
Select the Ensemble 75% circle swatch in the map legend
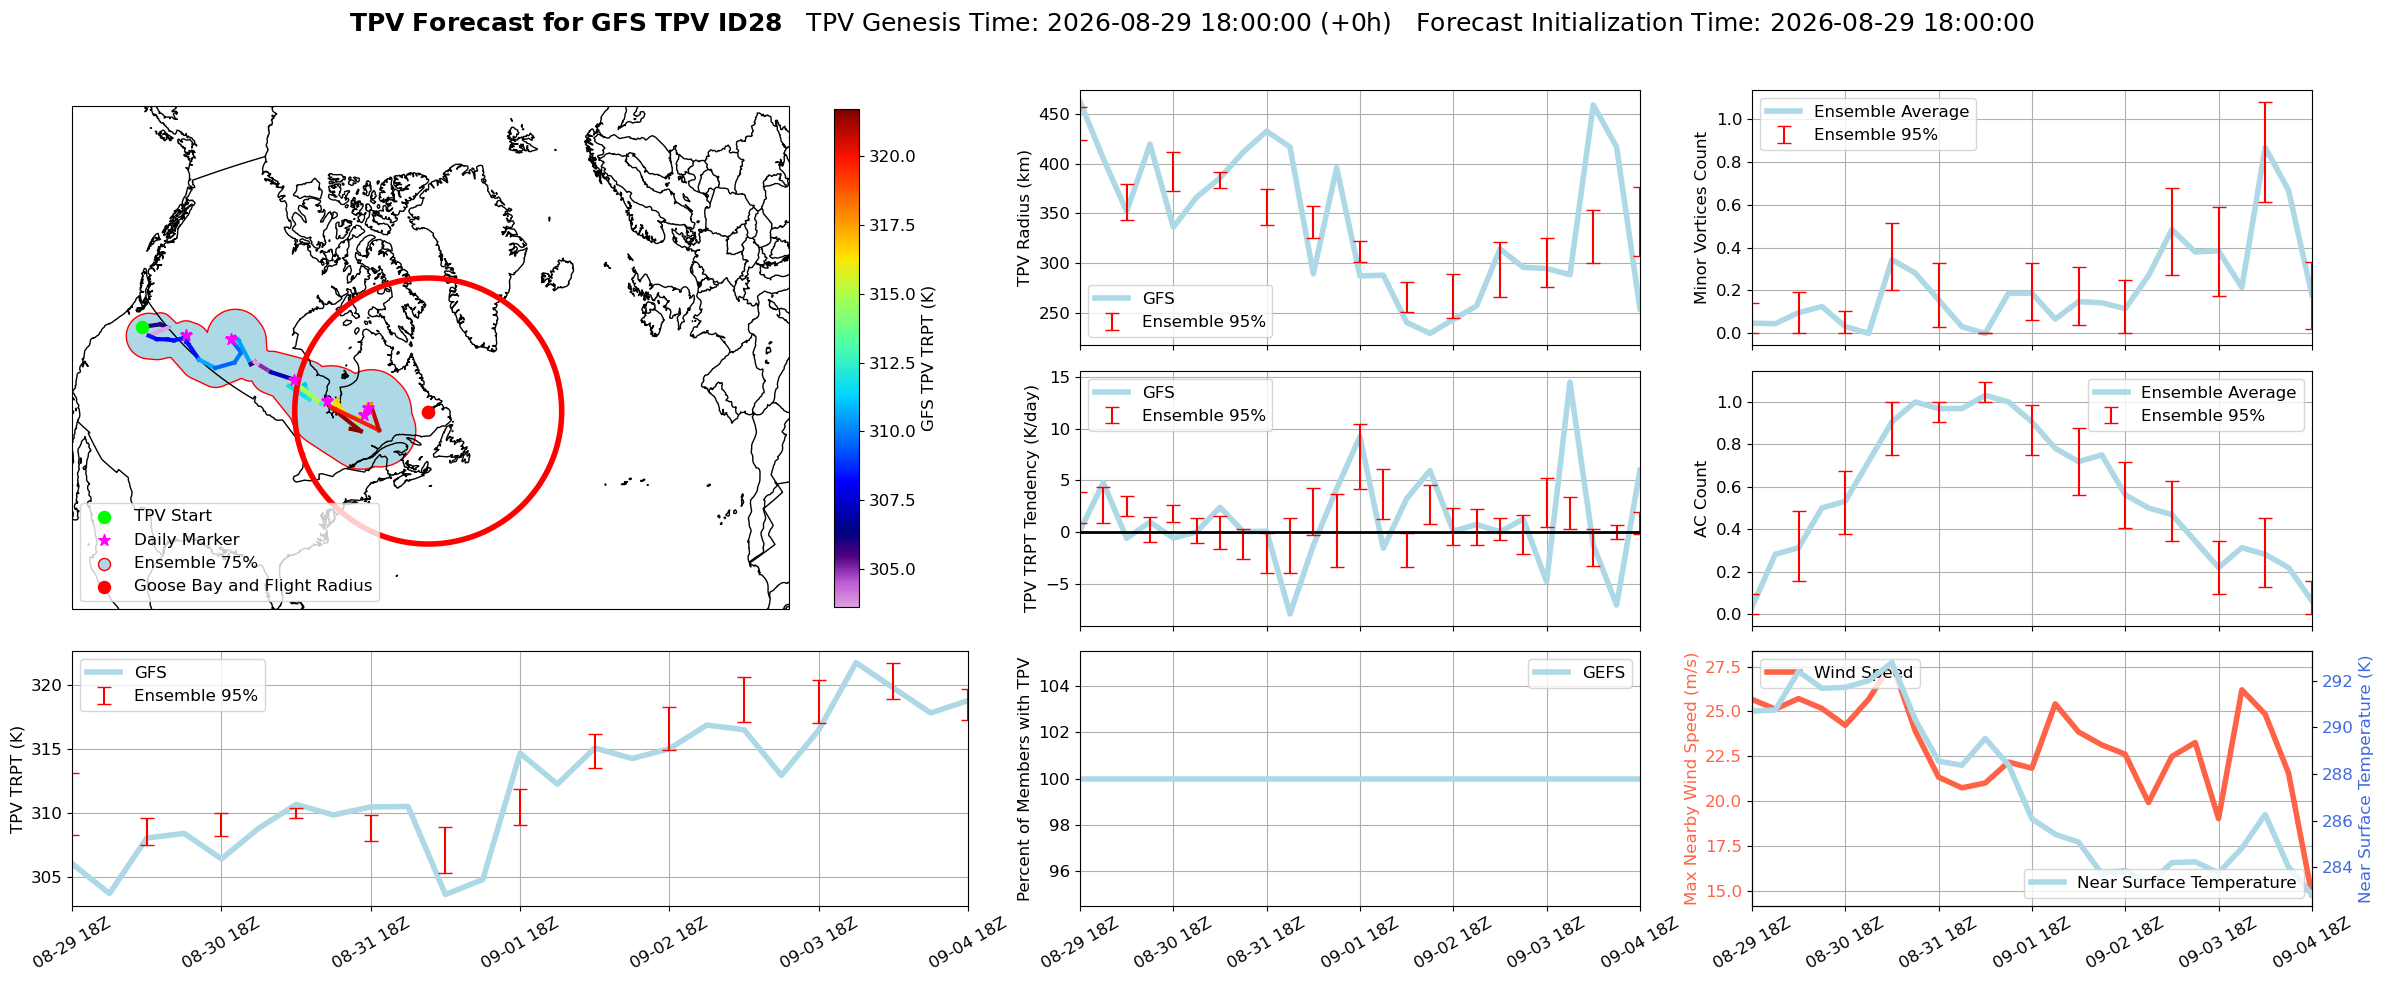pos(104,563)
